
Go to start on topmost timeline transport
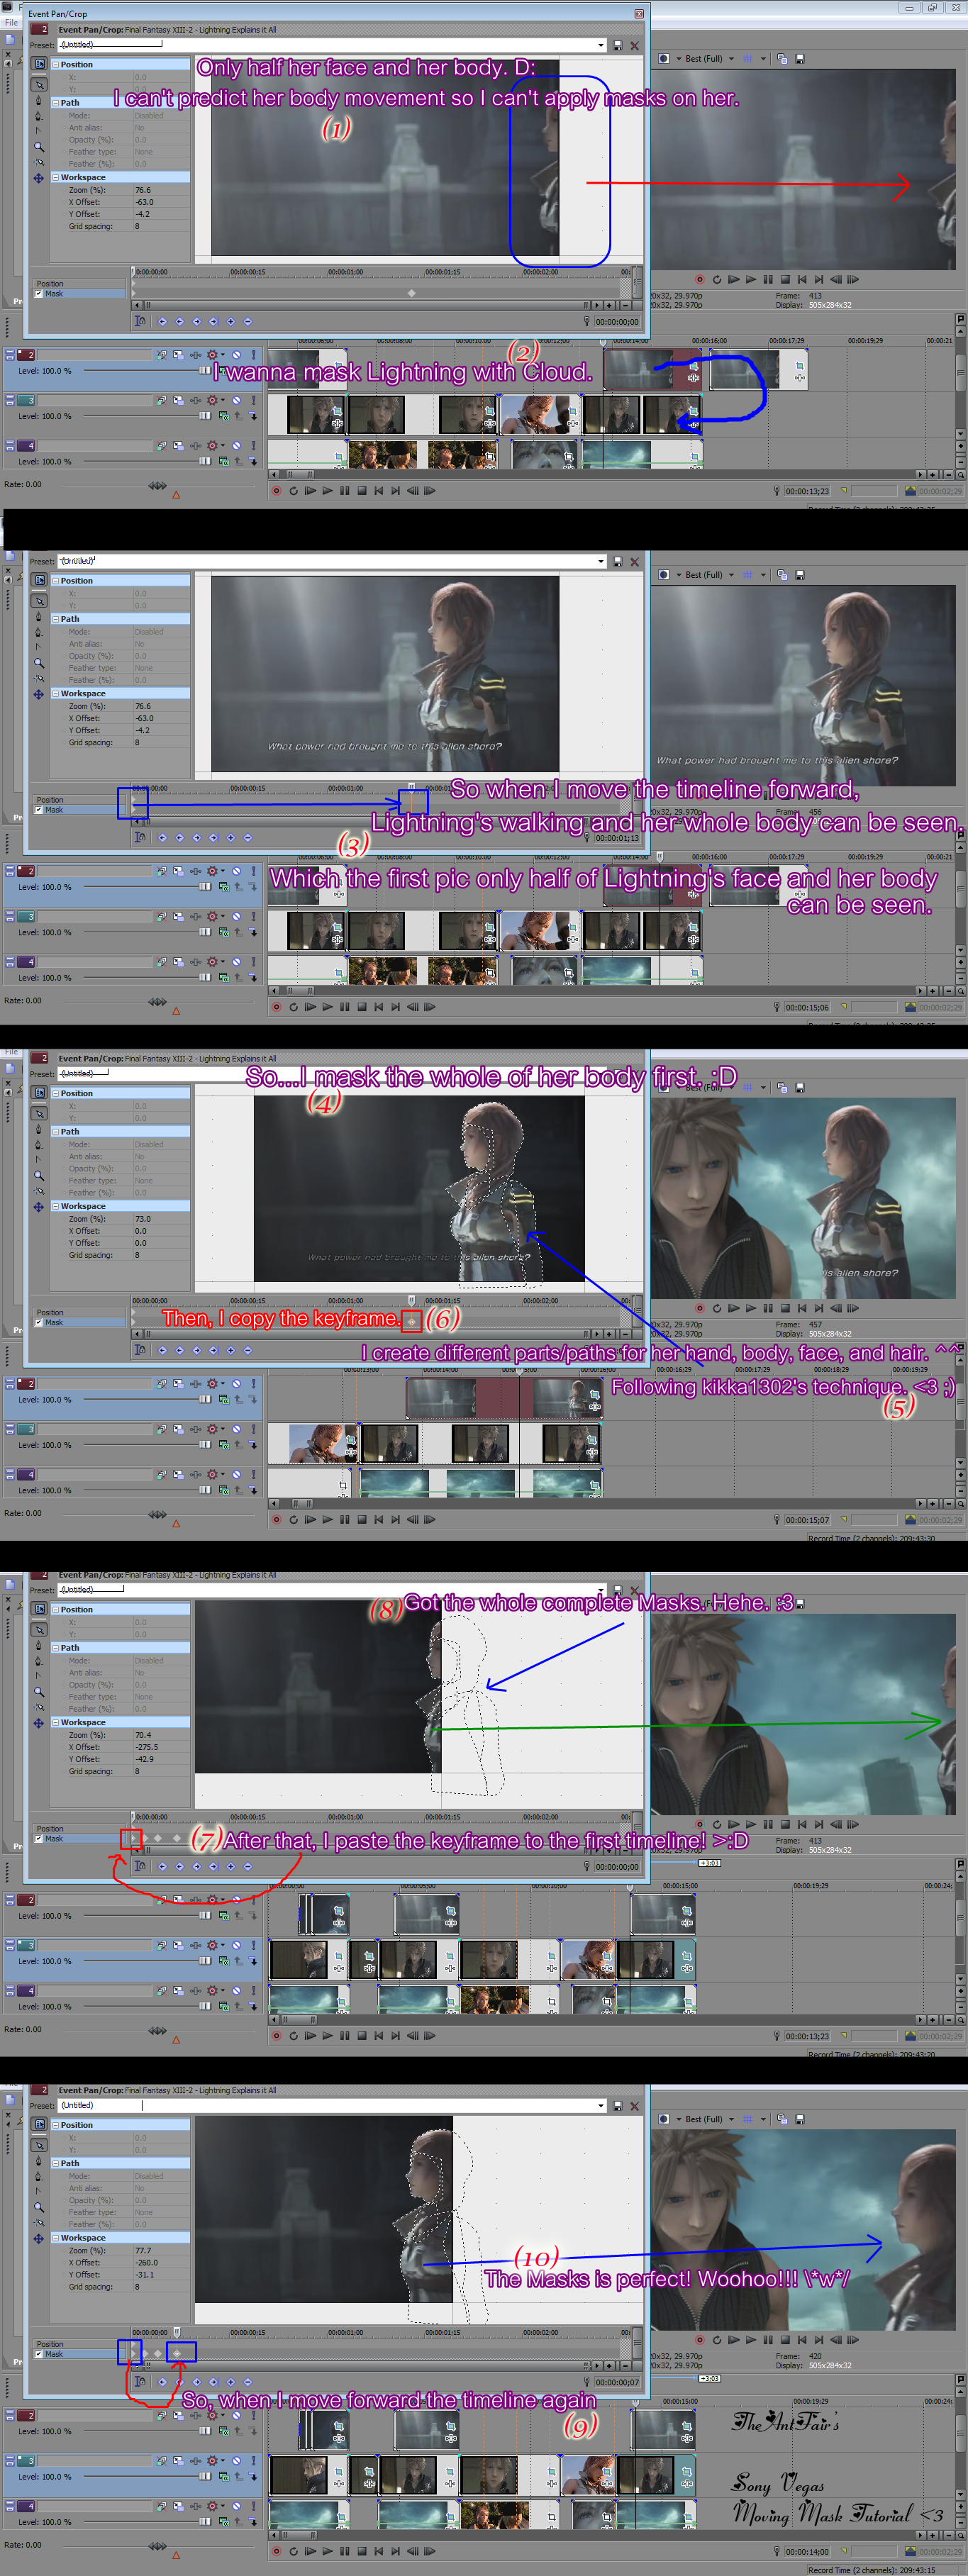point(378,490)
